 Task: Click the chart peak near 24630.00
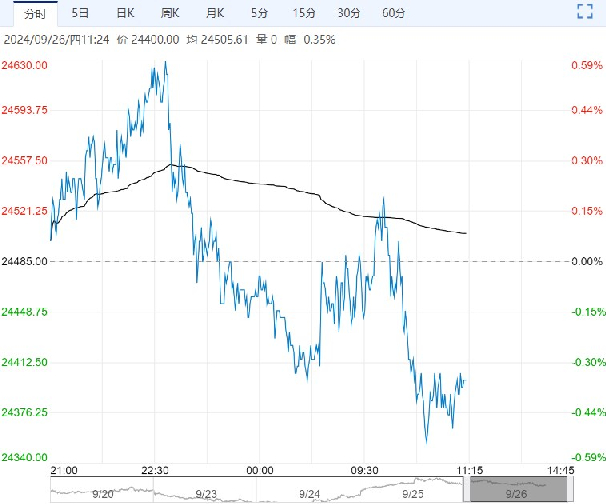[165, 63]
